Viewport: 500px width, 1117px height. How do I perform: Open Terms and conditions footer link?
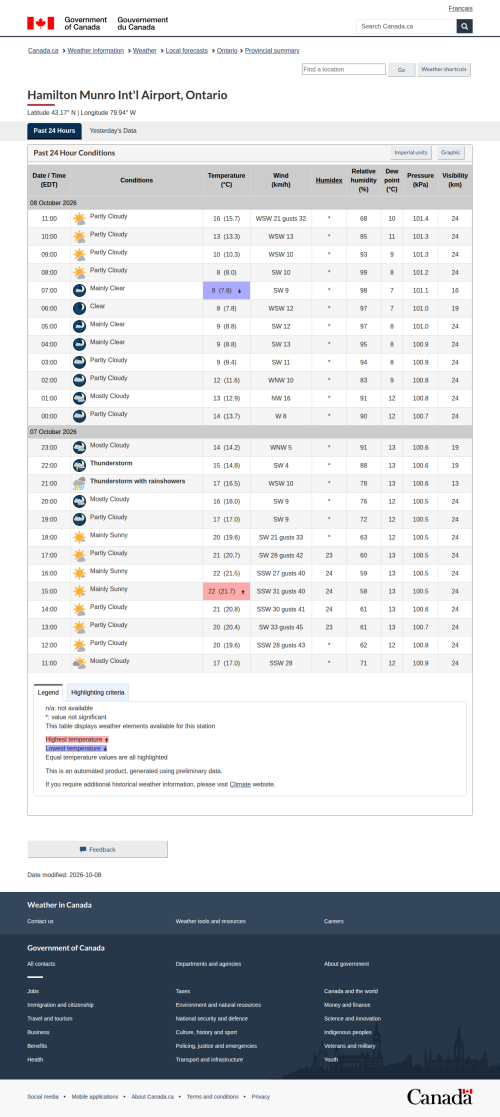pos(213,1097)
